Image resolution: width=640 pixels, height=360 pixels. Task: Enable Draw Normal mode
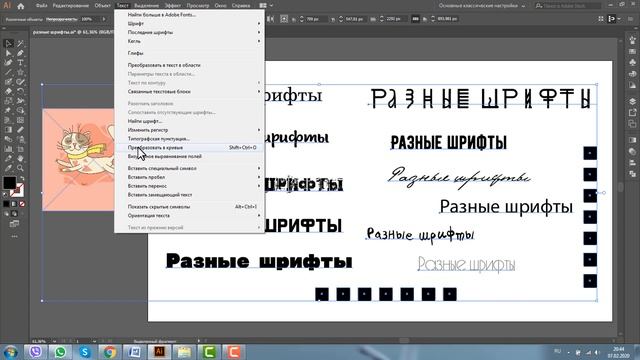pos(6,213)
